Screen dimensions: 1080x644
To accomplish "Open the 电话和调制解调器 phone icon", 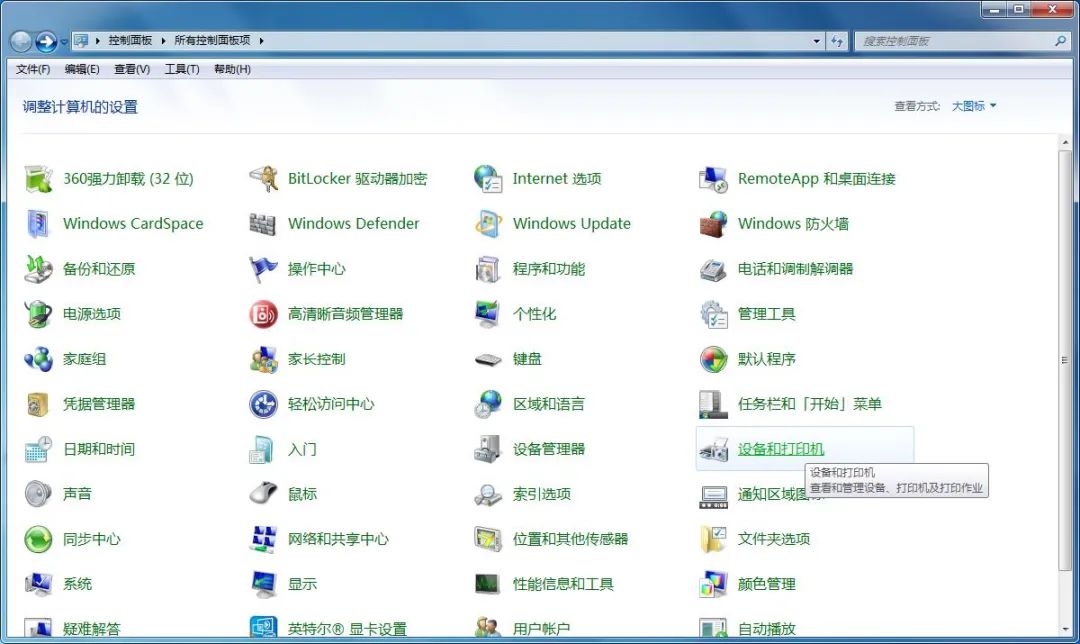I will click(x=713, y=269).
